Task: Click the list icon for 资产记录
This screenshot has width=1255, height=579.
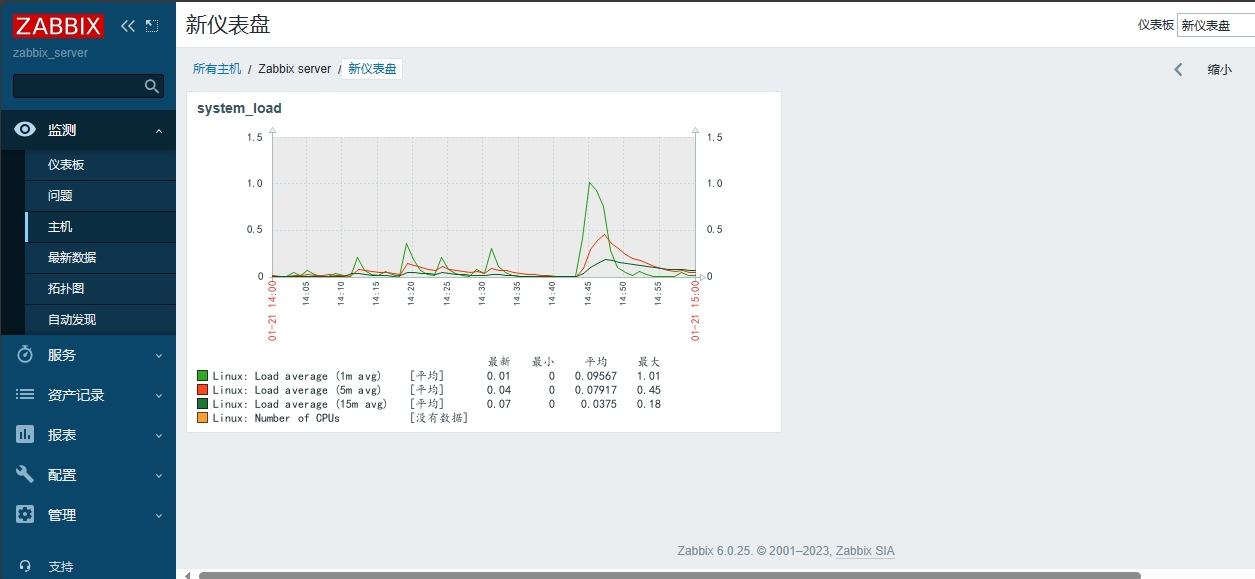Action: pyautogui.click(x=26, y=395)
